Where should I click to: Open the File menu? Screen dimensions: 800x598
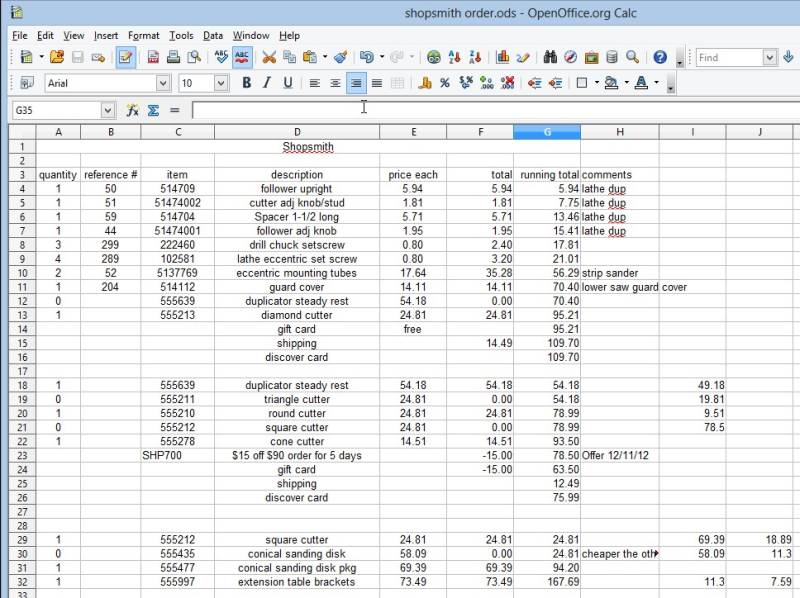click(x=19, y=36)
